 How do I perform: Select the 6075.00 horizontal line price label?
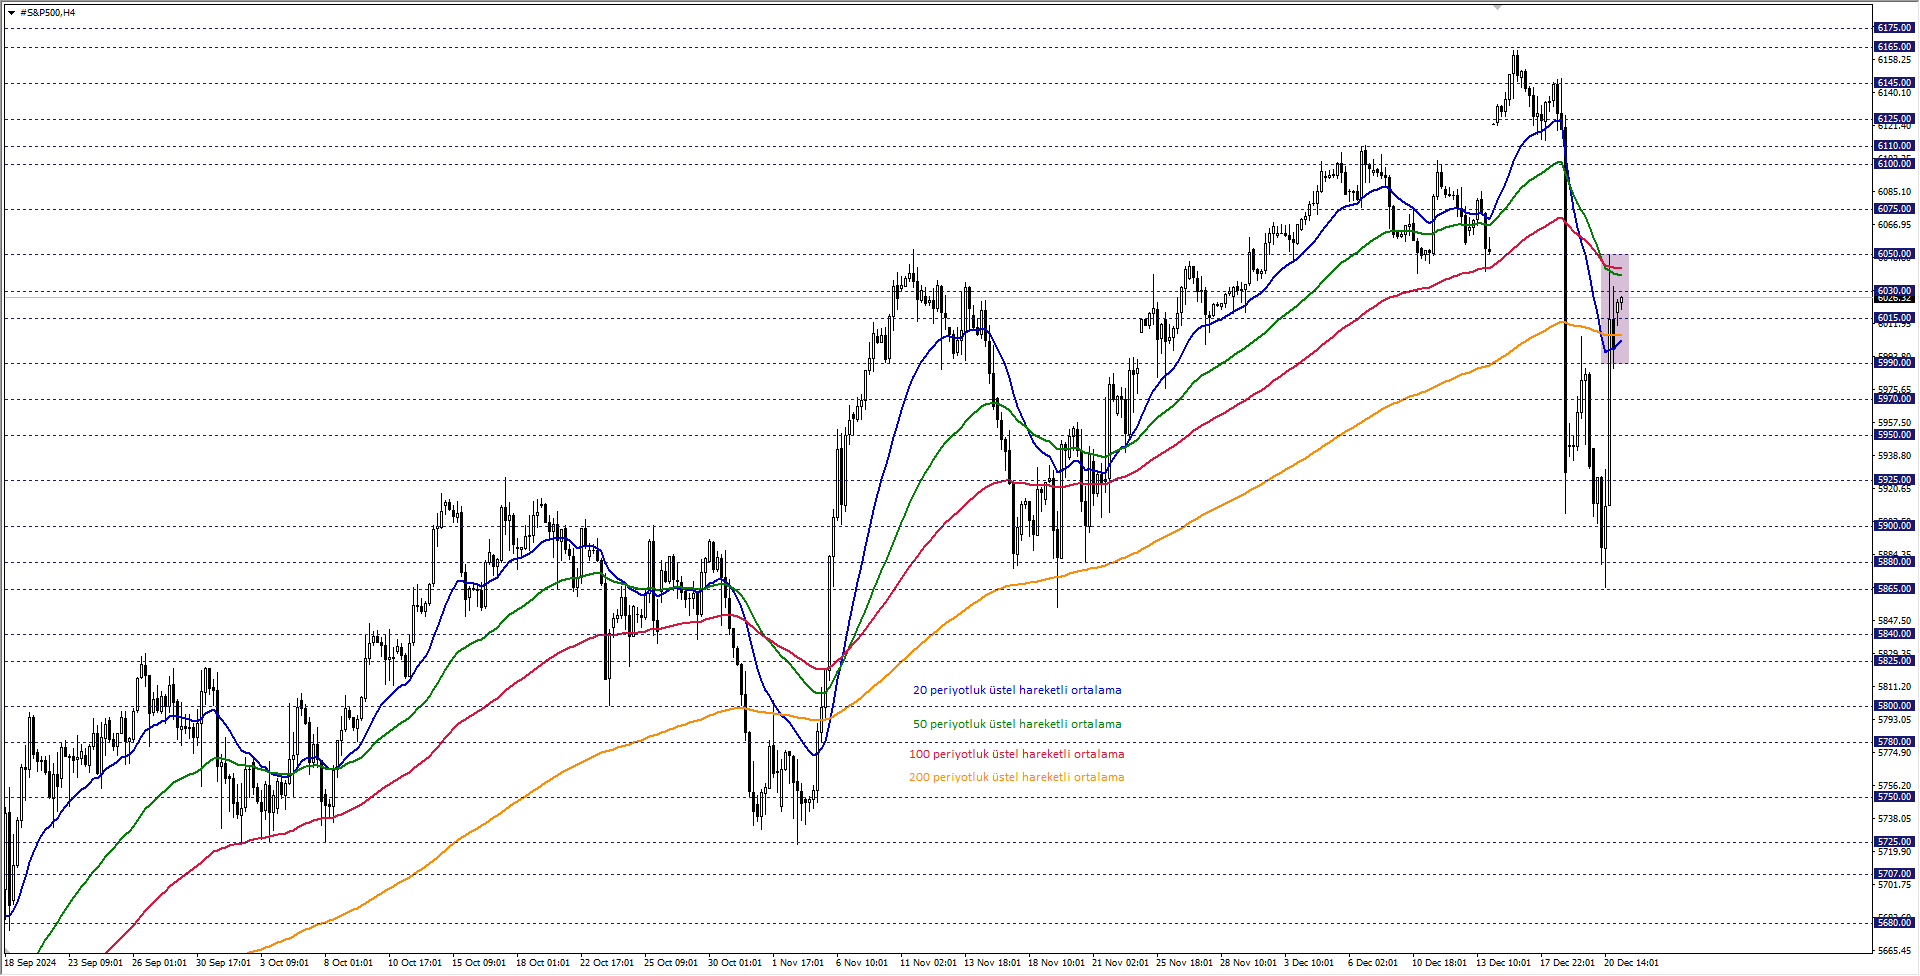pos(1894,209)
